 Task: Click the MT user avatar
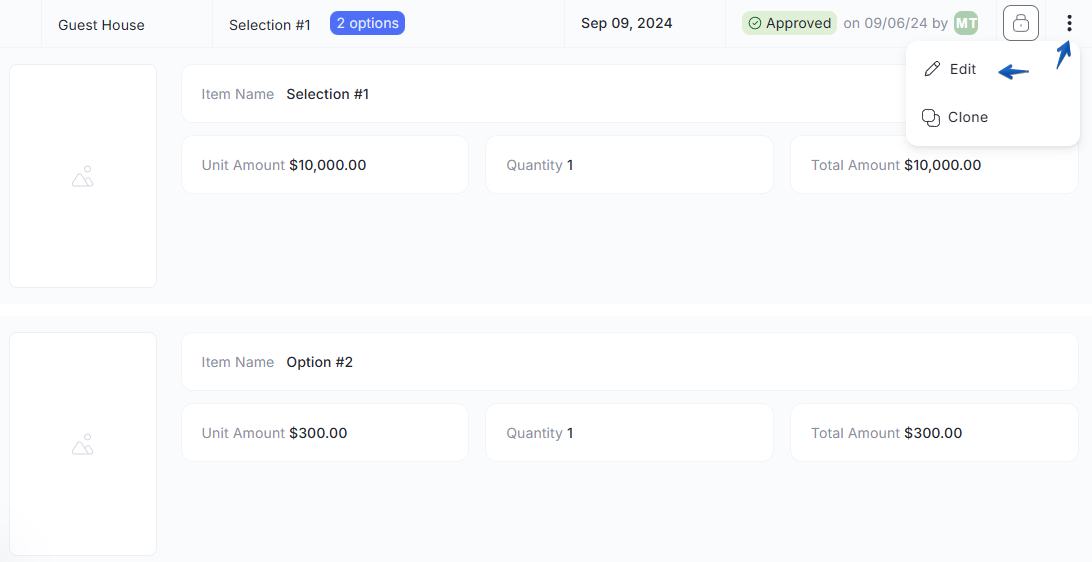(x=966, y=23)
